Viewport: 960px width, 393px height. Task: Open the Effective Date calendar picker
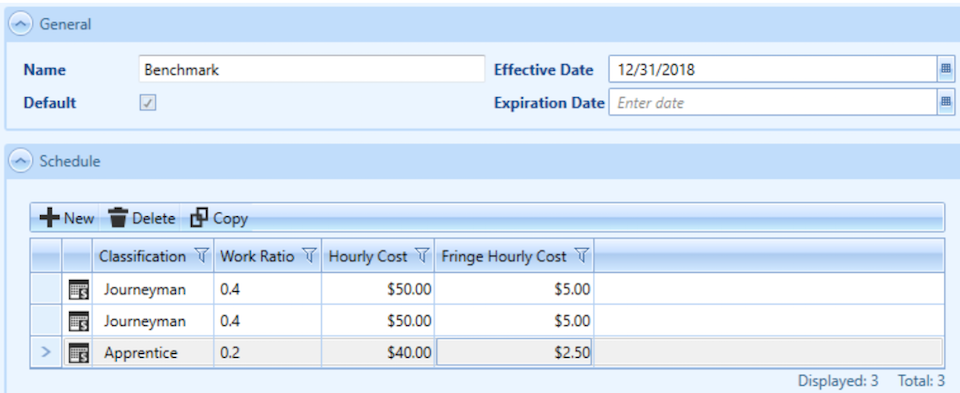[x=946, y=70]
